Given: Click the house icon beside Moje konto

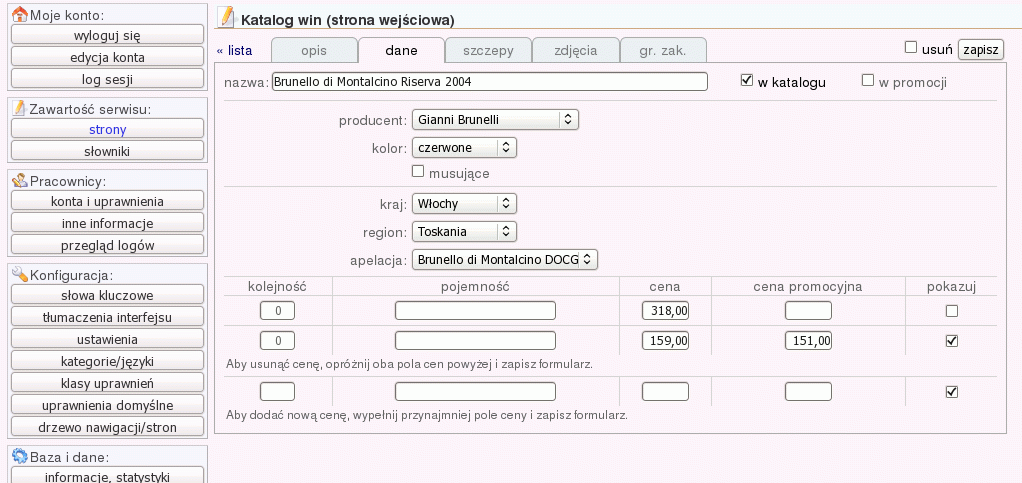Looking at the screenshot, I should (18, 14).
